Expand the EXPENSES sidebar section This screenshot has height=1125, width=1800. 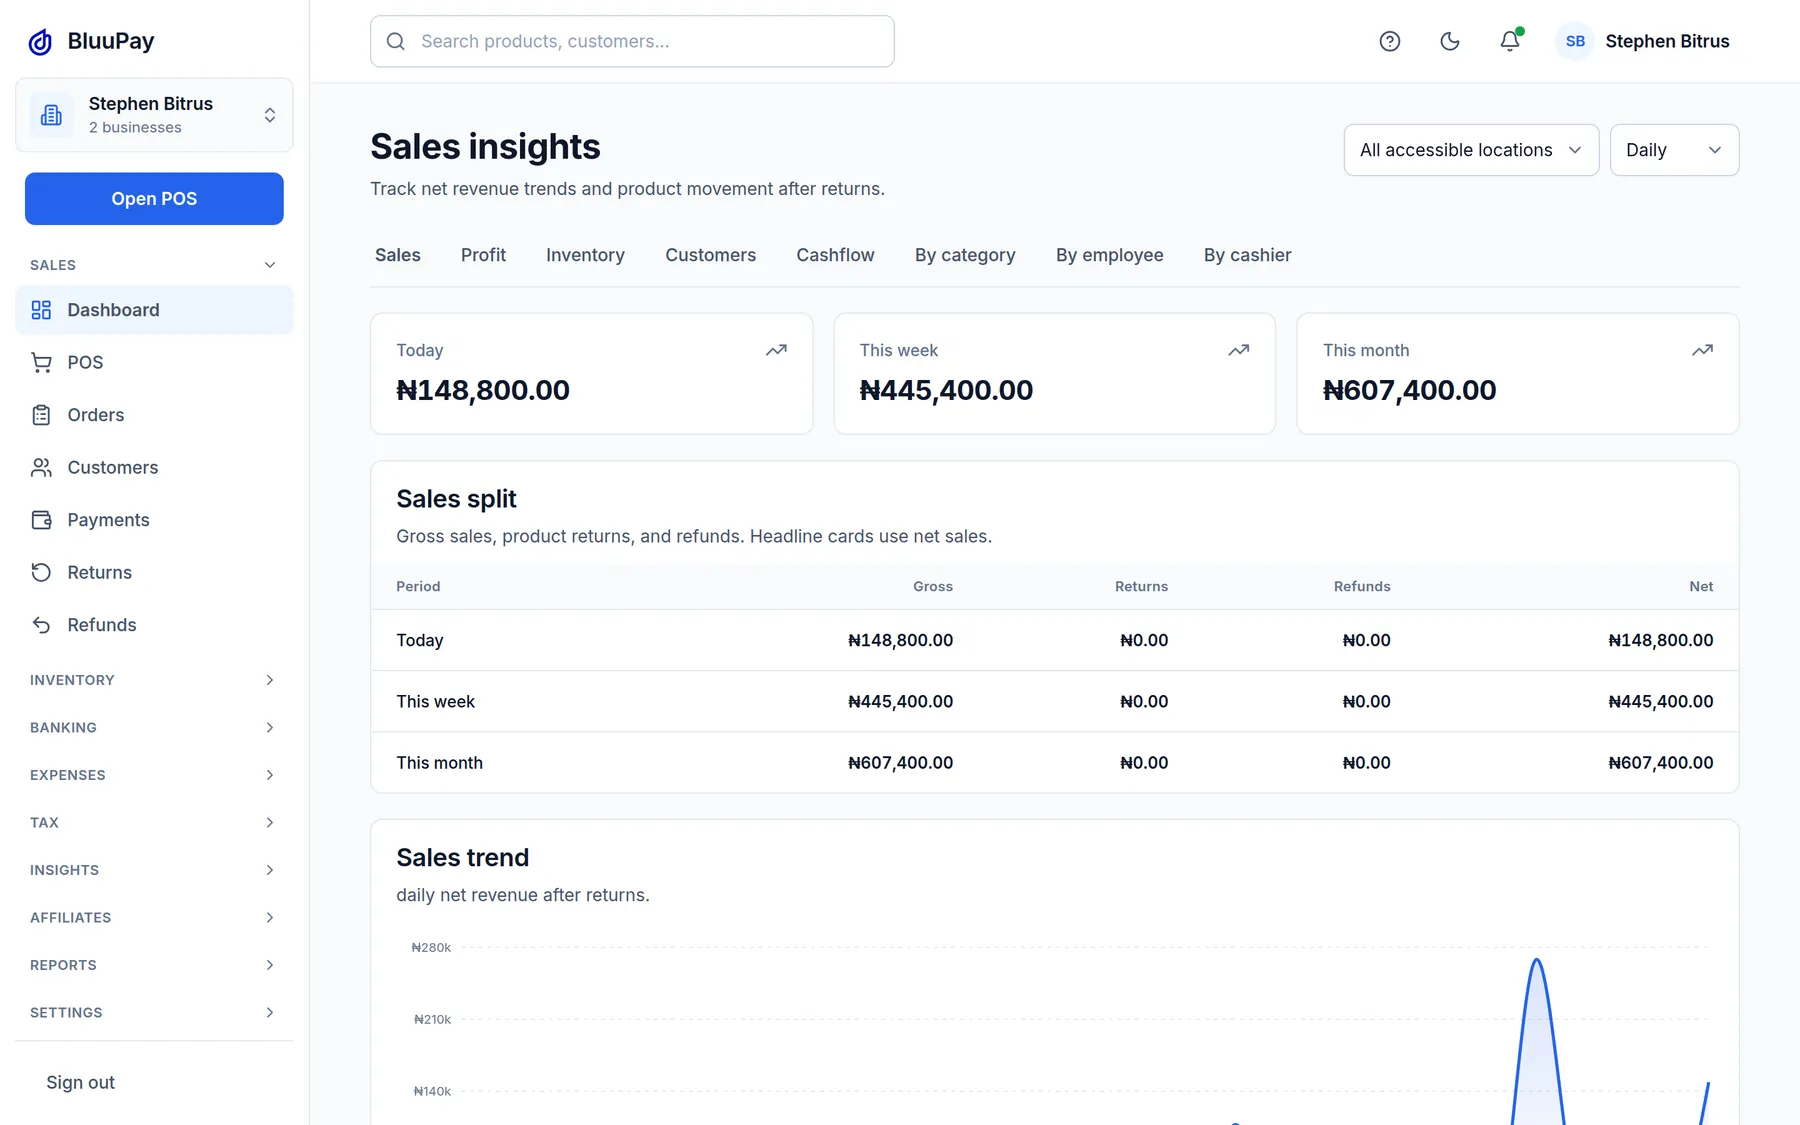154,775
